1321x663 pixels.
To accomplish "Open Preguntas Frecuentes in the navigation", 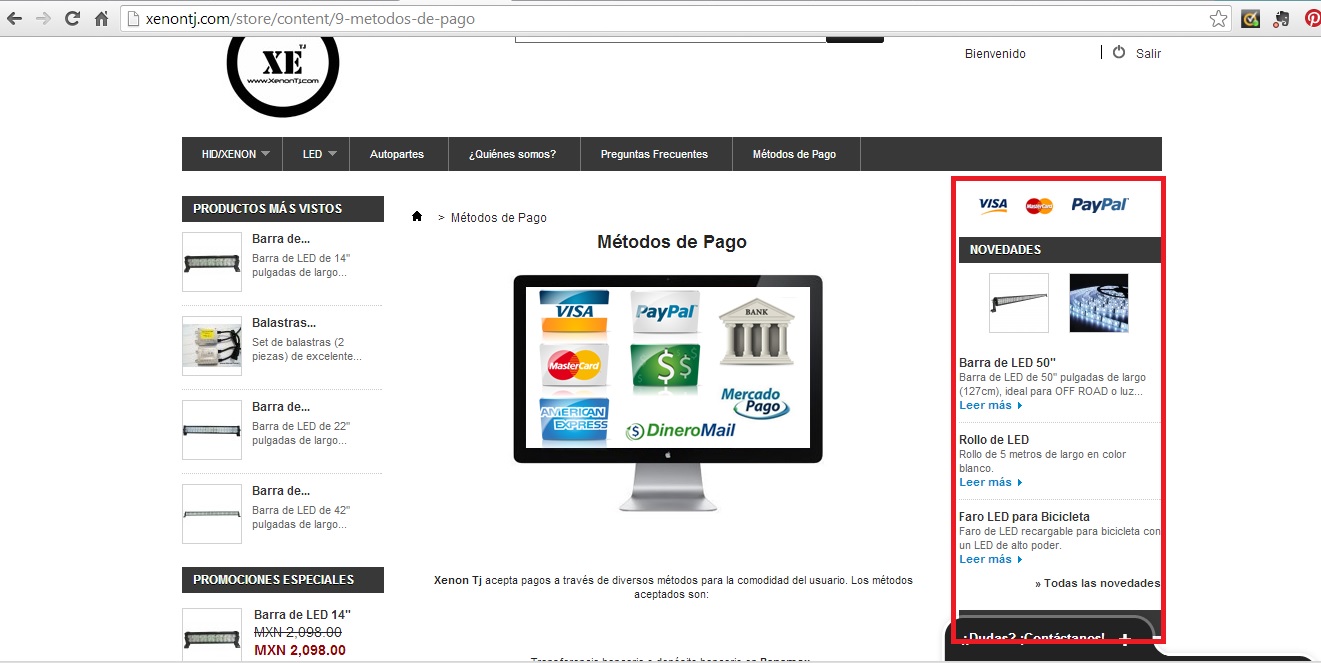I will pyautogui.click(x=654, y=154).
